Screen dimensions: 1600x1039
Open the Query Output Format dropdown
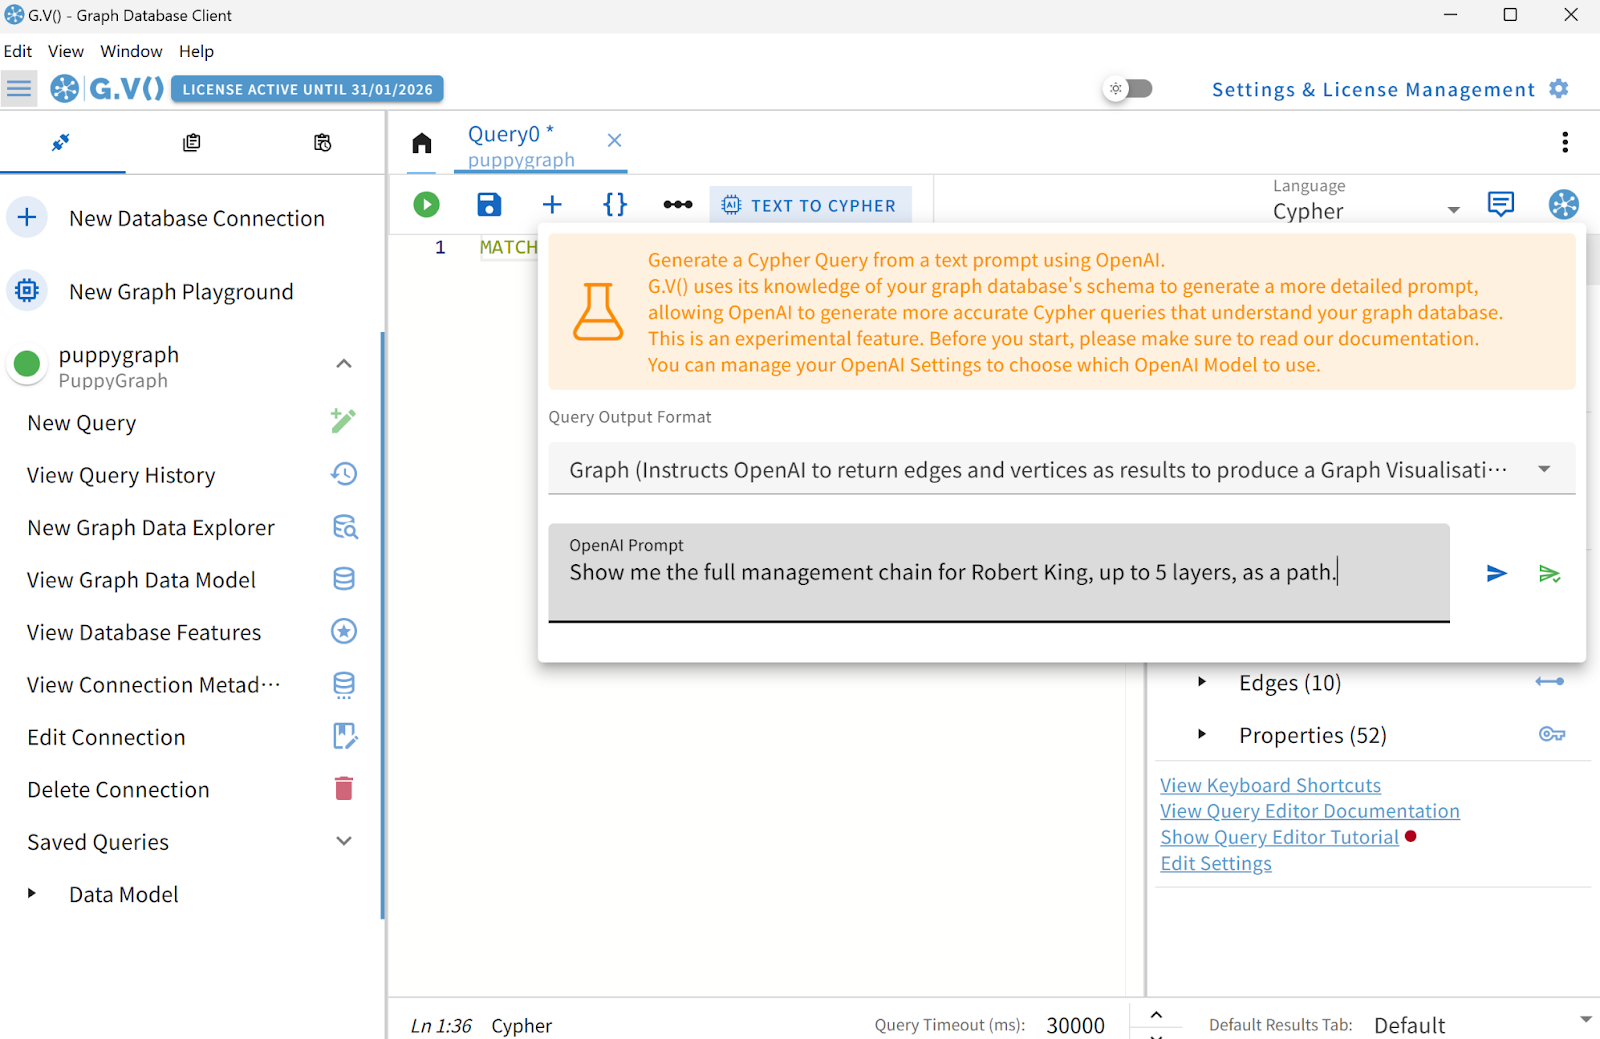tap(1062, 469)
